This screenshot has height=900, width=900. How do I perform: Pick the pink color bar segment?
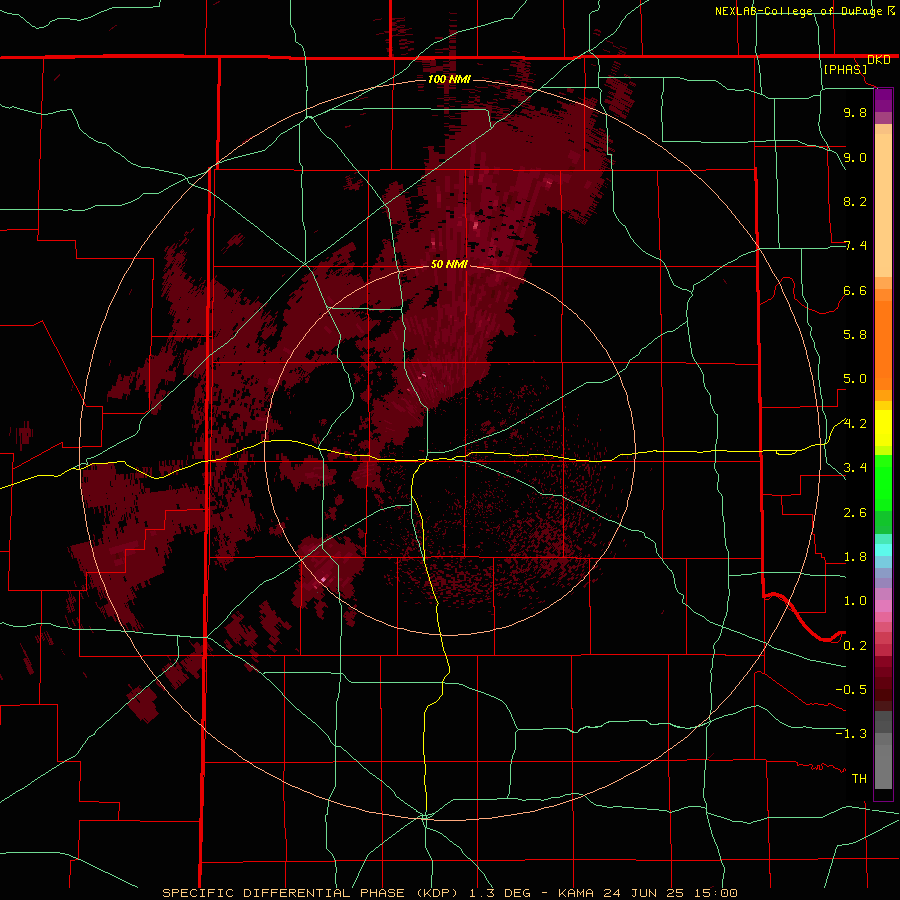click(883, 606)
